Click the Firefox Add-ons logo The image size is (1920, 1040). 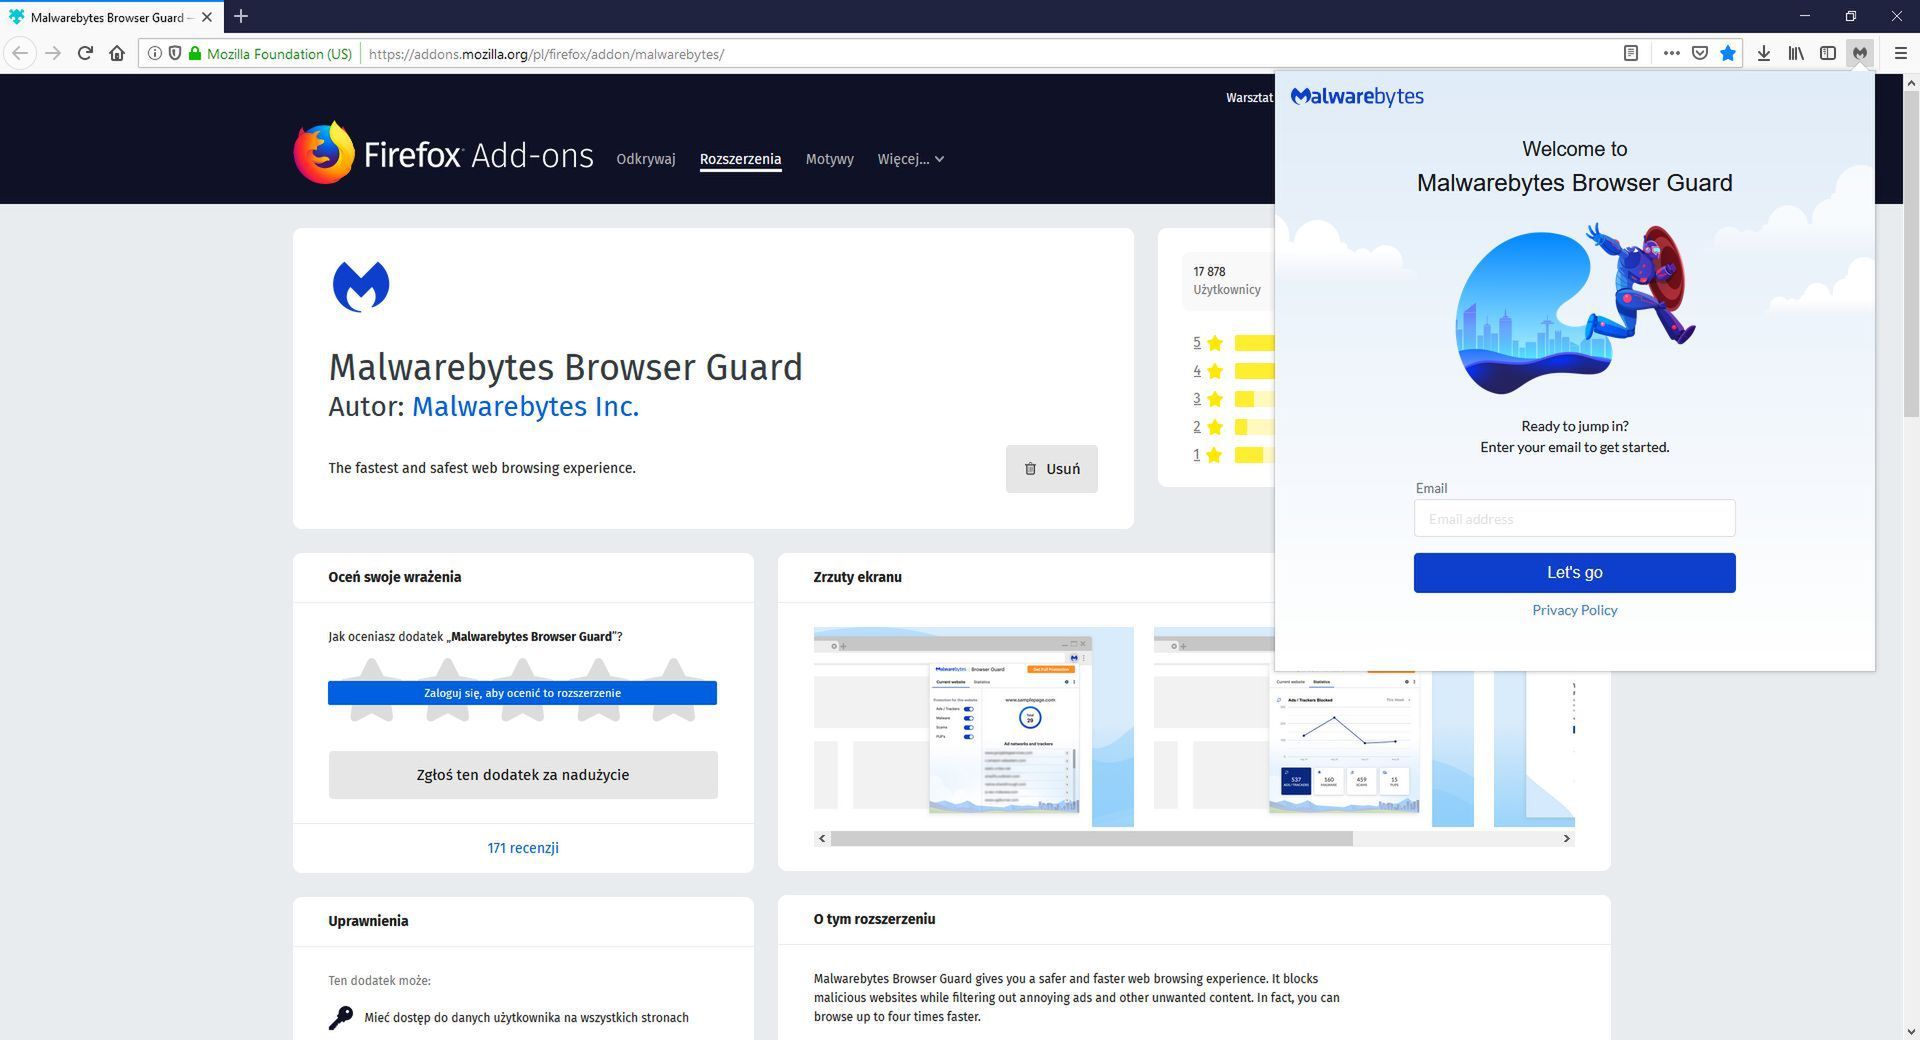coord(443,153)
